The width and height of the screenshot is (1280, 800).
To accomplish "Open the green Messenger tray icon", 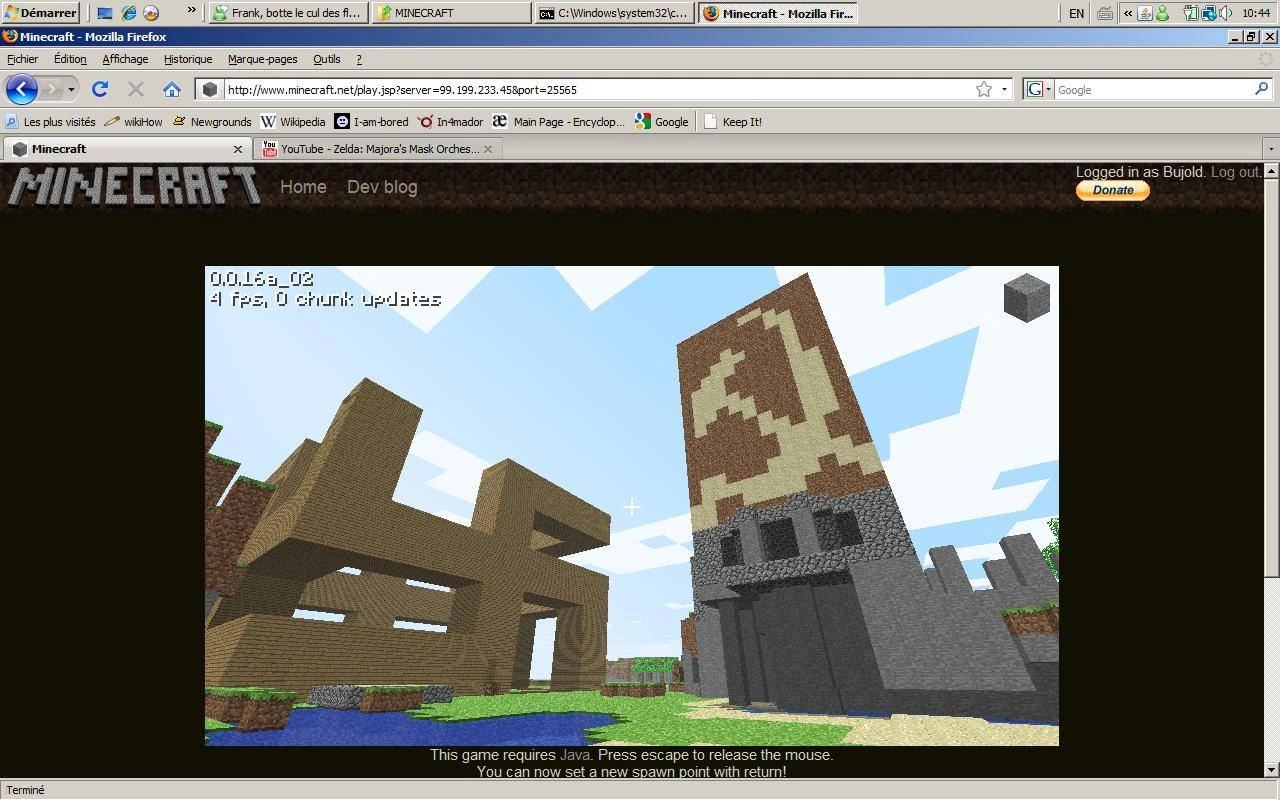I will pos(1162,13).
